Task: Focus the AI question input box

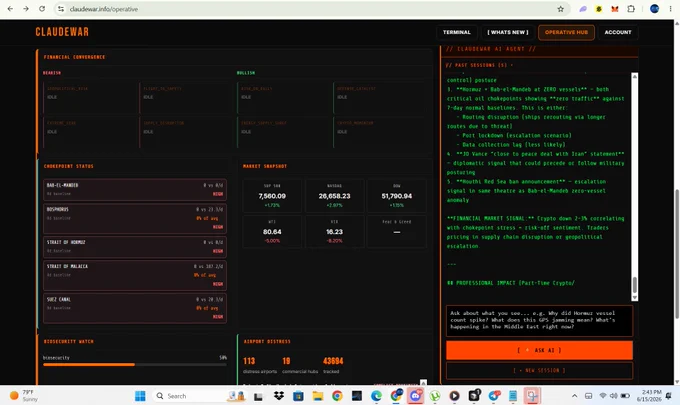Action: pyautogui.click(x=539, y=320)
